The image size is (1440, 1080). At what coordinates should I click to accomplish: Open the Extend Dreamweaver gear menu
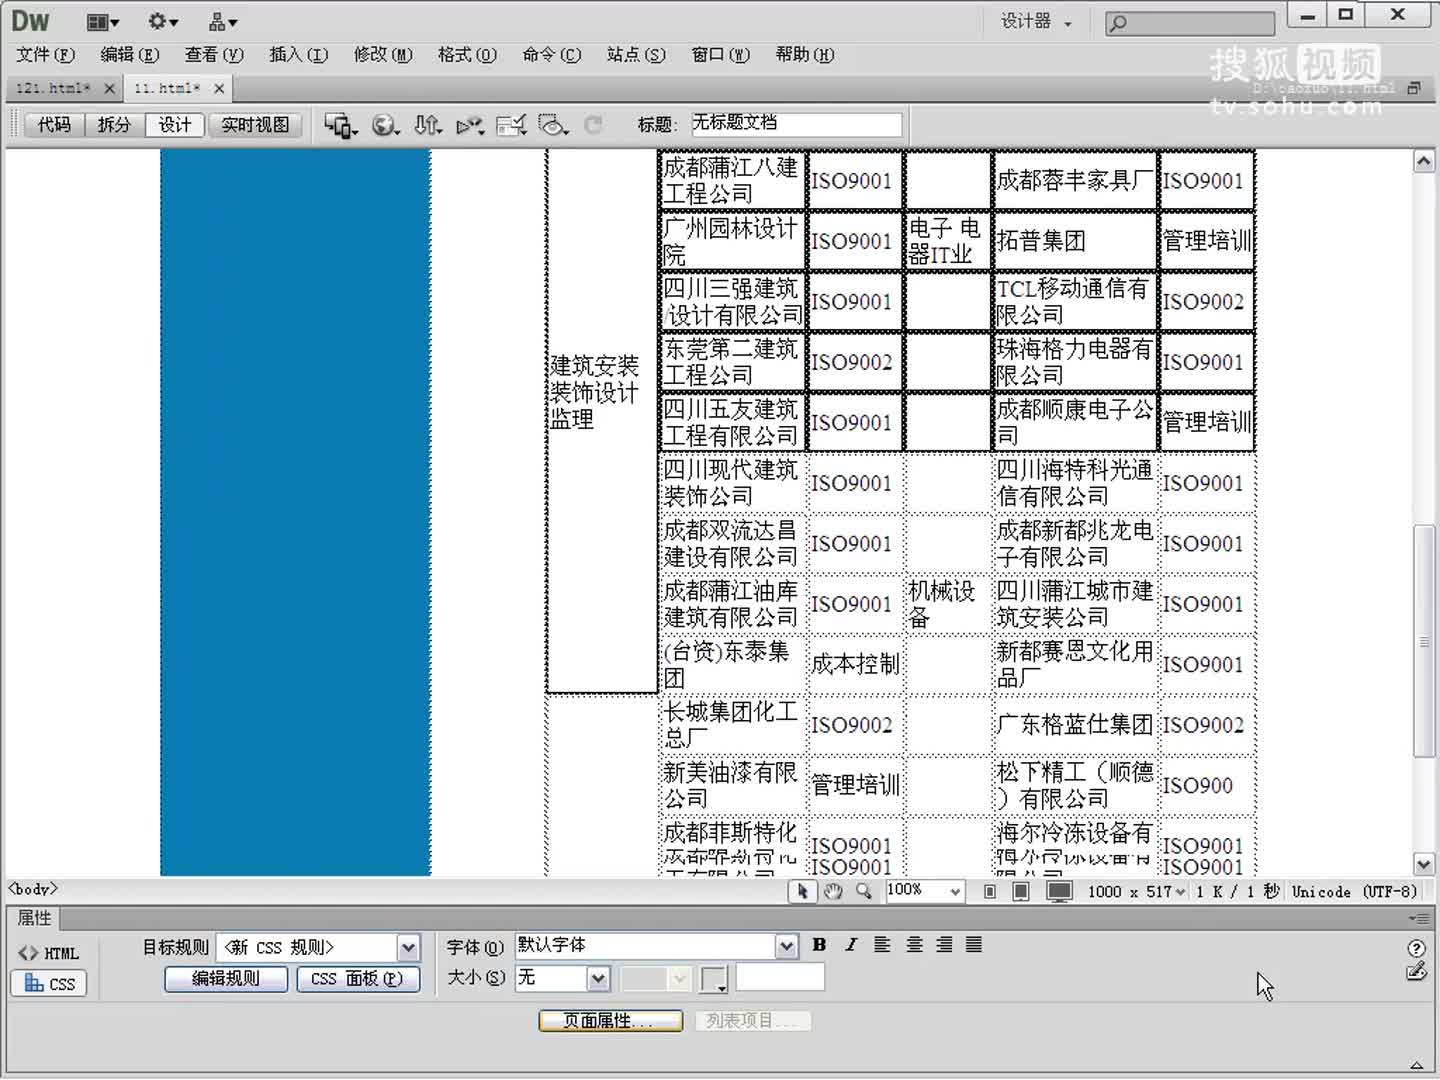162,22
